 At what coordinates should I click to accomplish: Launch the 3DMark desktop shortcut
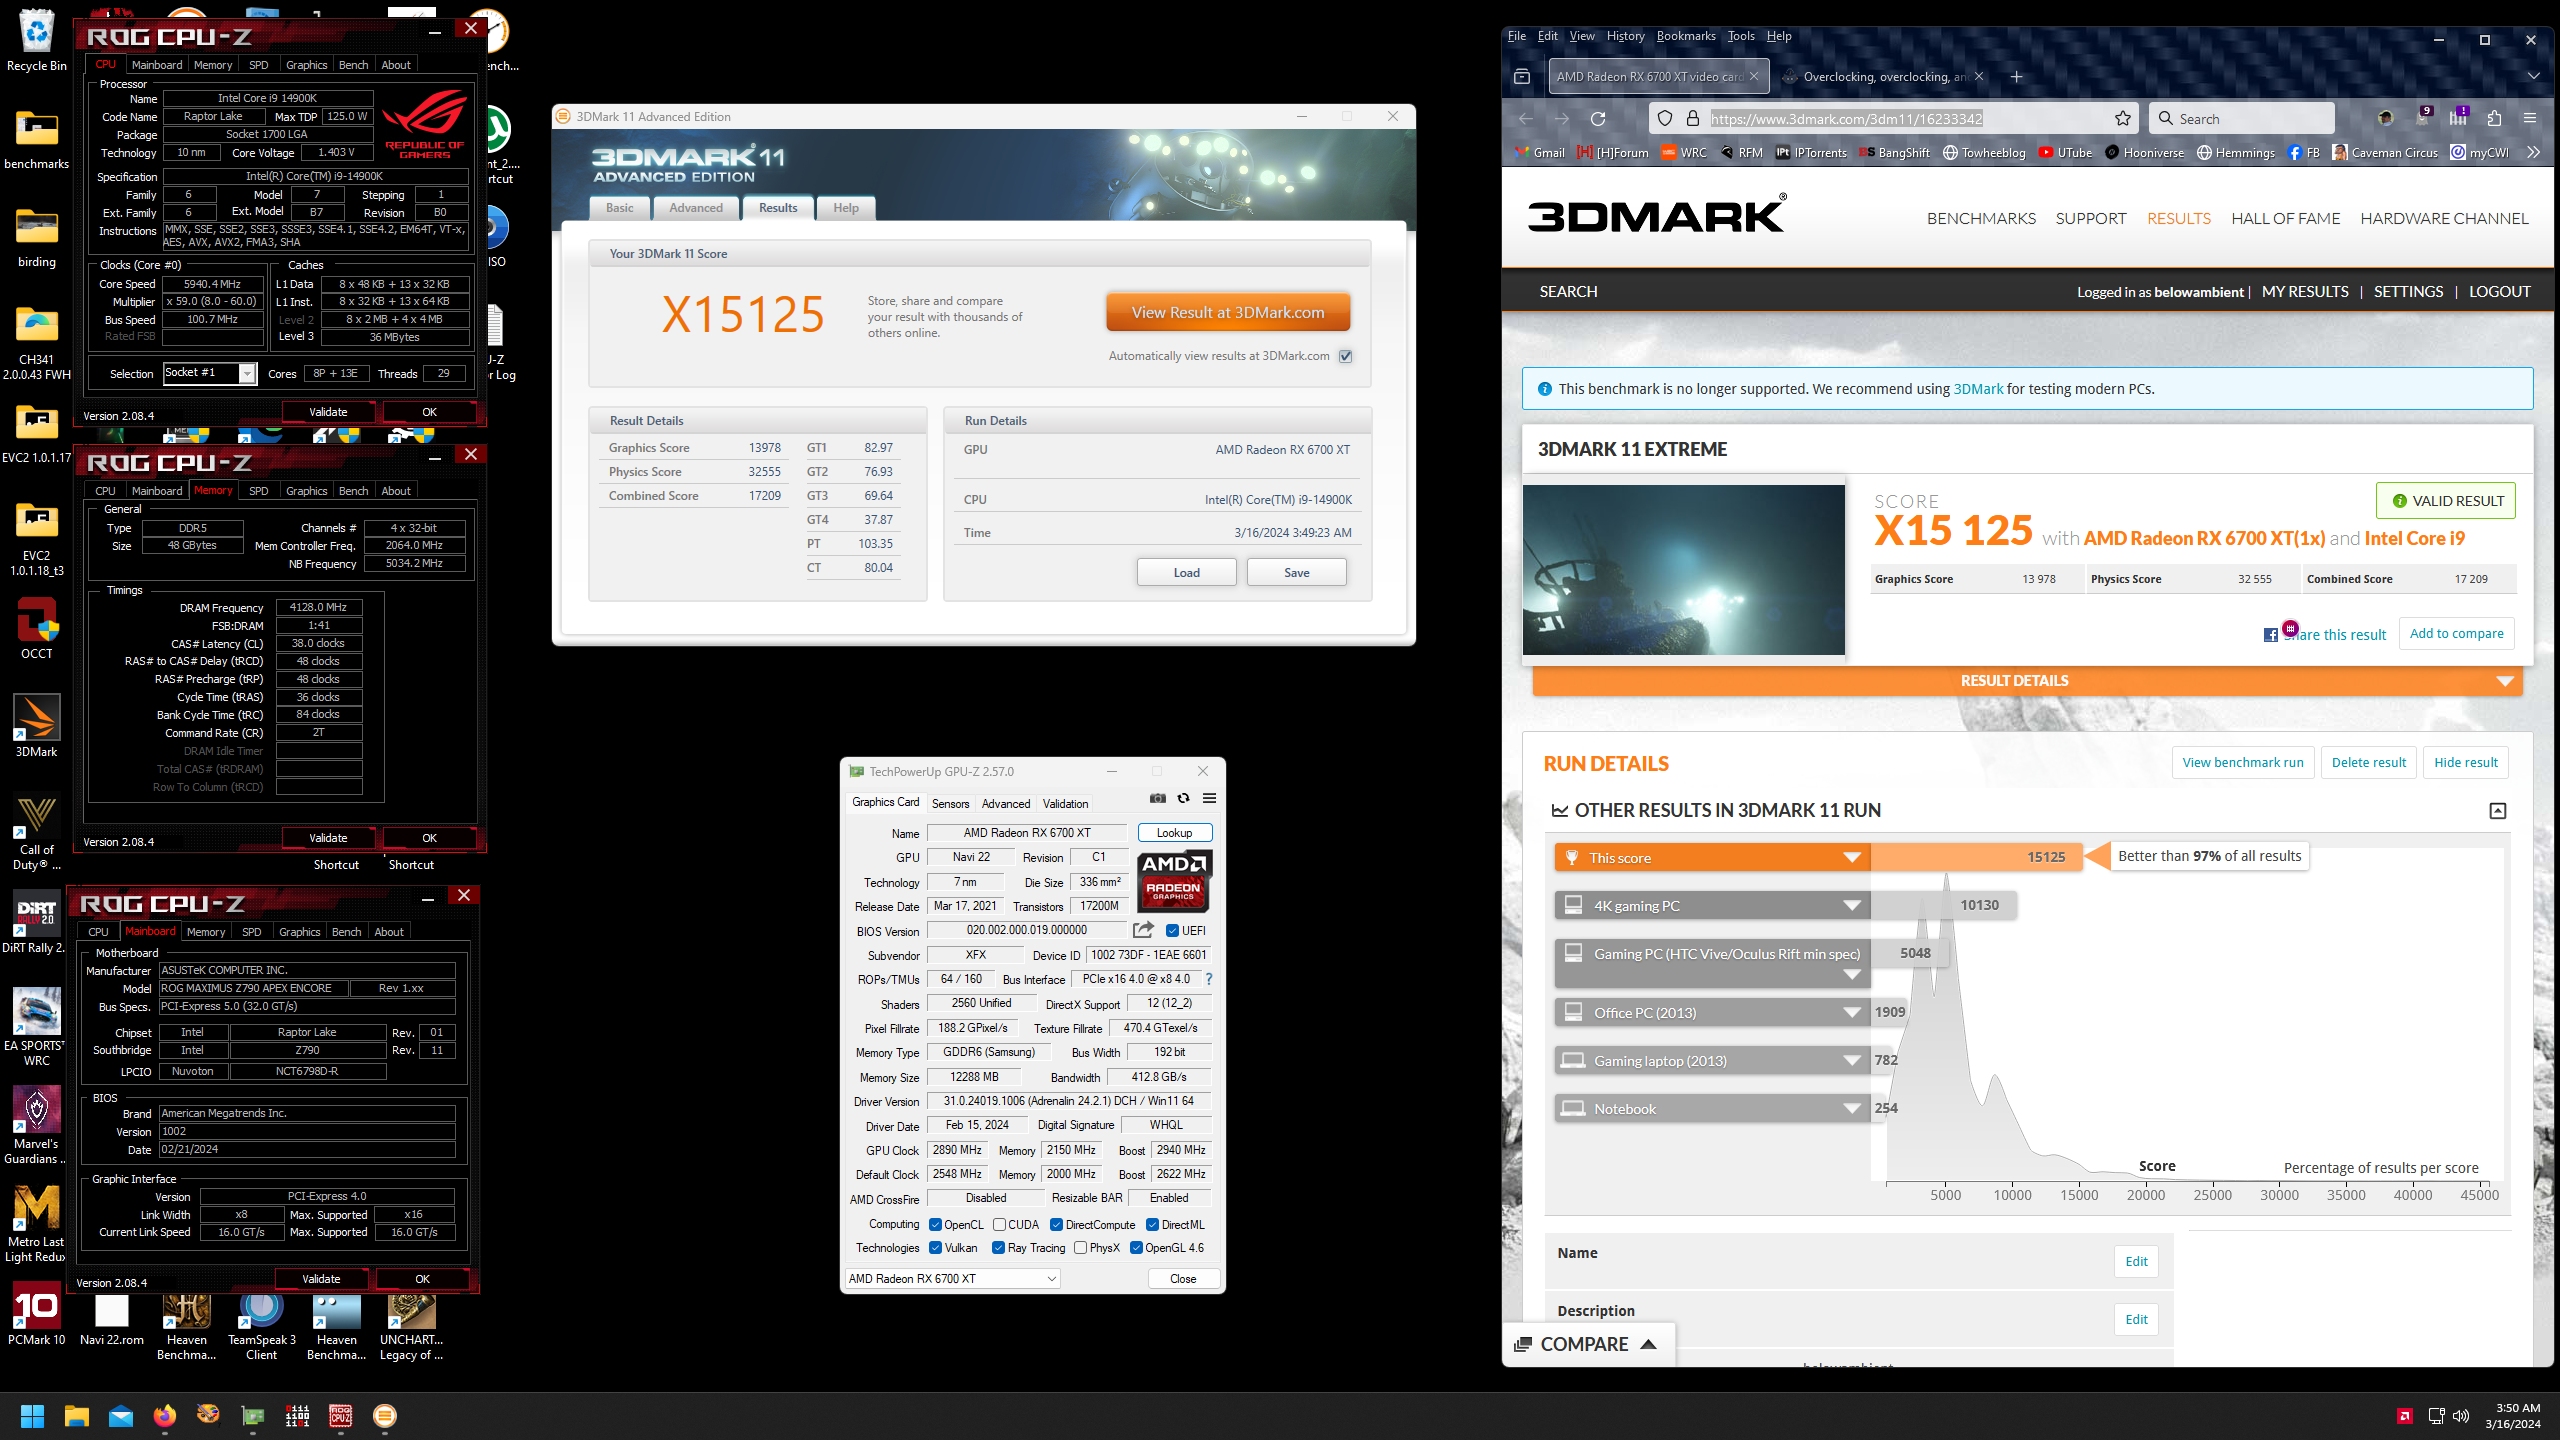[x=37, y=726]
